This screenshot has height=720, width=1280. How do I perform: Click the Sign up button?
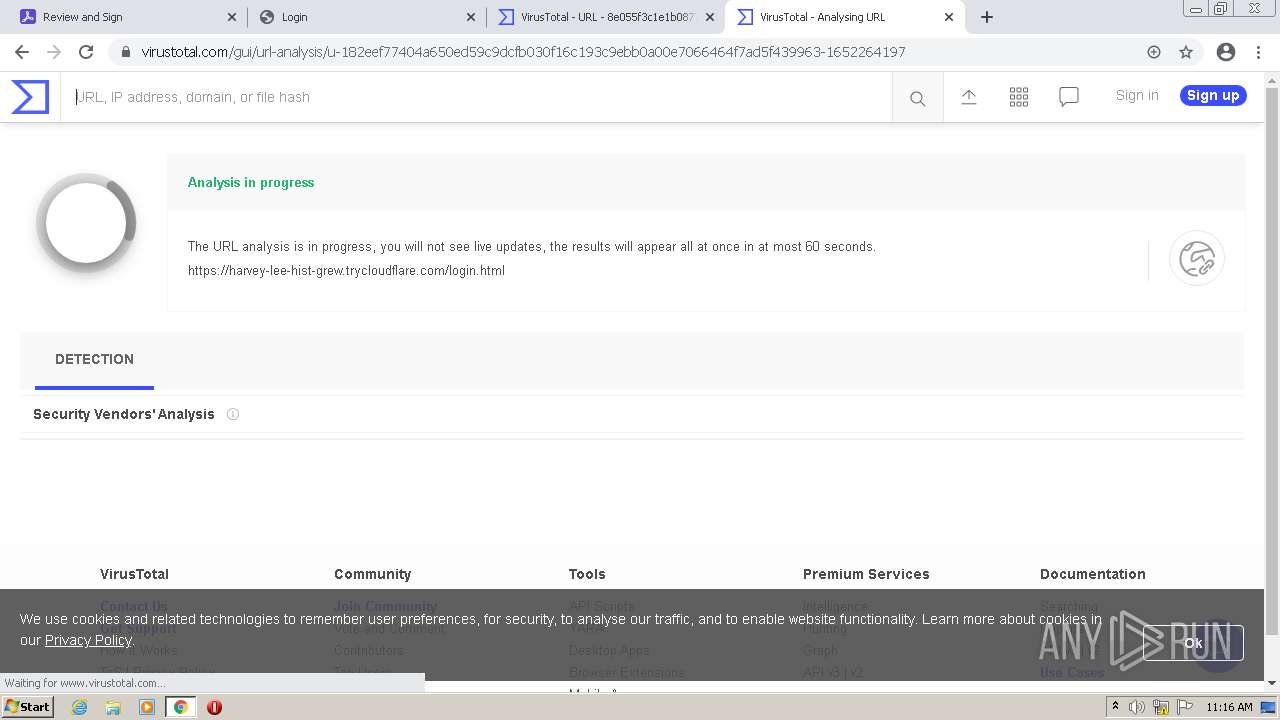pyautogui.click(x=1213, y=96)
